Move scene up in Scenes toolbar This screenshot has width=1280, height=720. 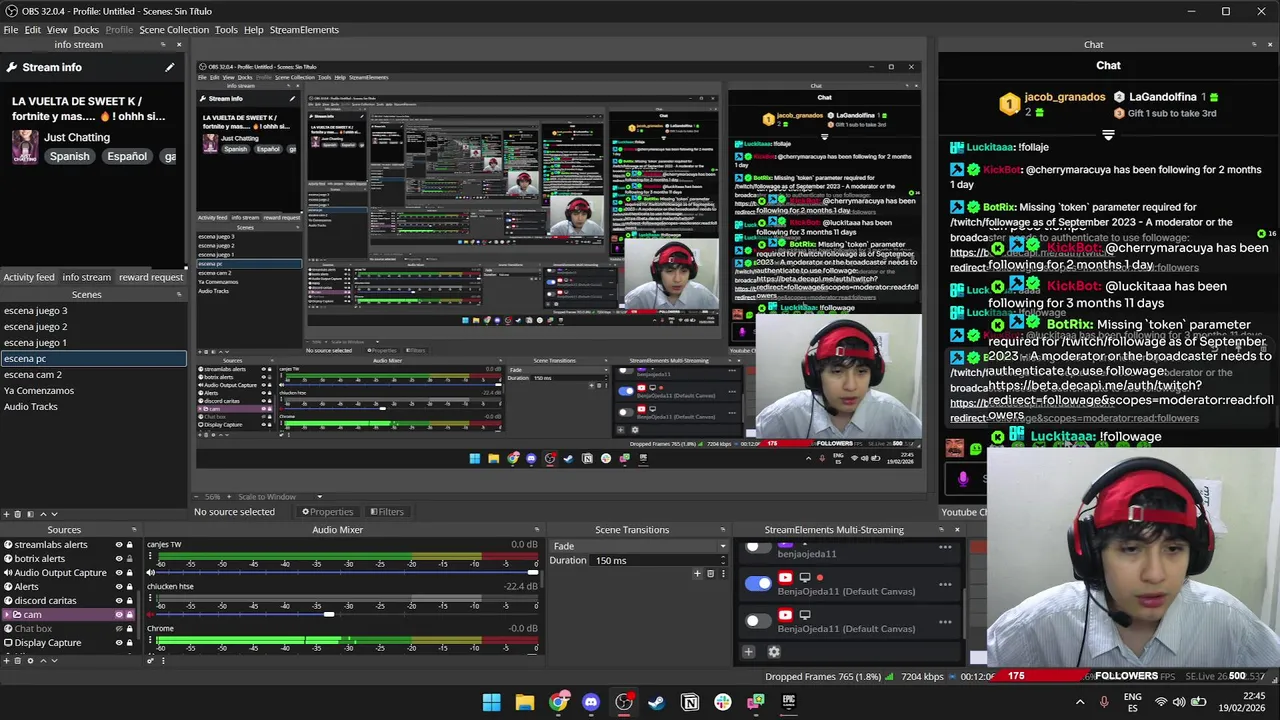coord(42,514)
